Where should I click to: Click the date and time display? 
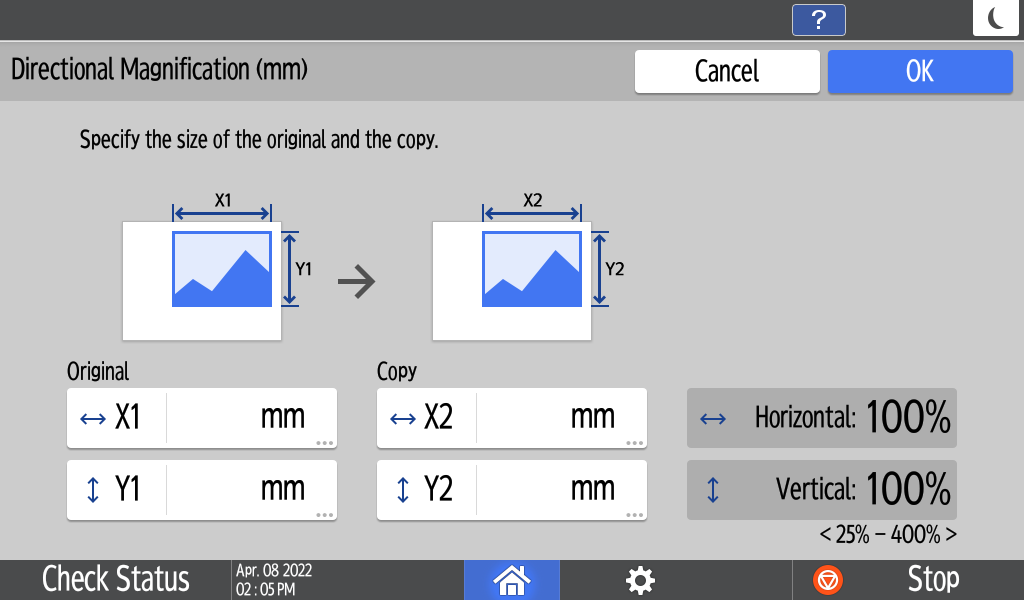274,579
